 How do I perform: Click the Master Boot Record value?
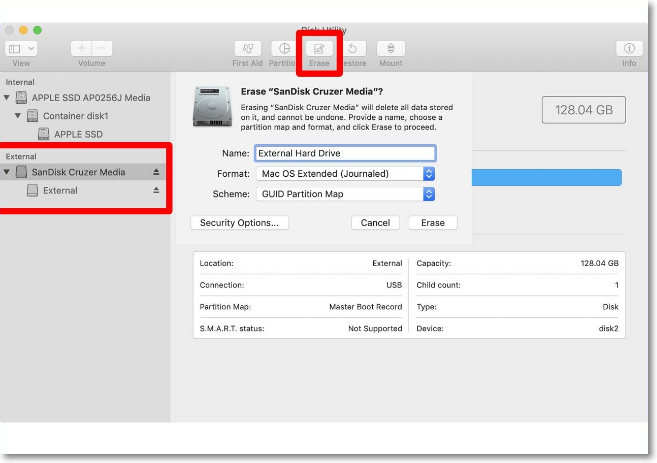click(365, 307)
